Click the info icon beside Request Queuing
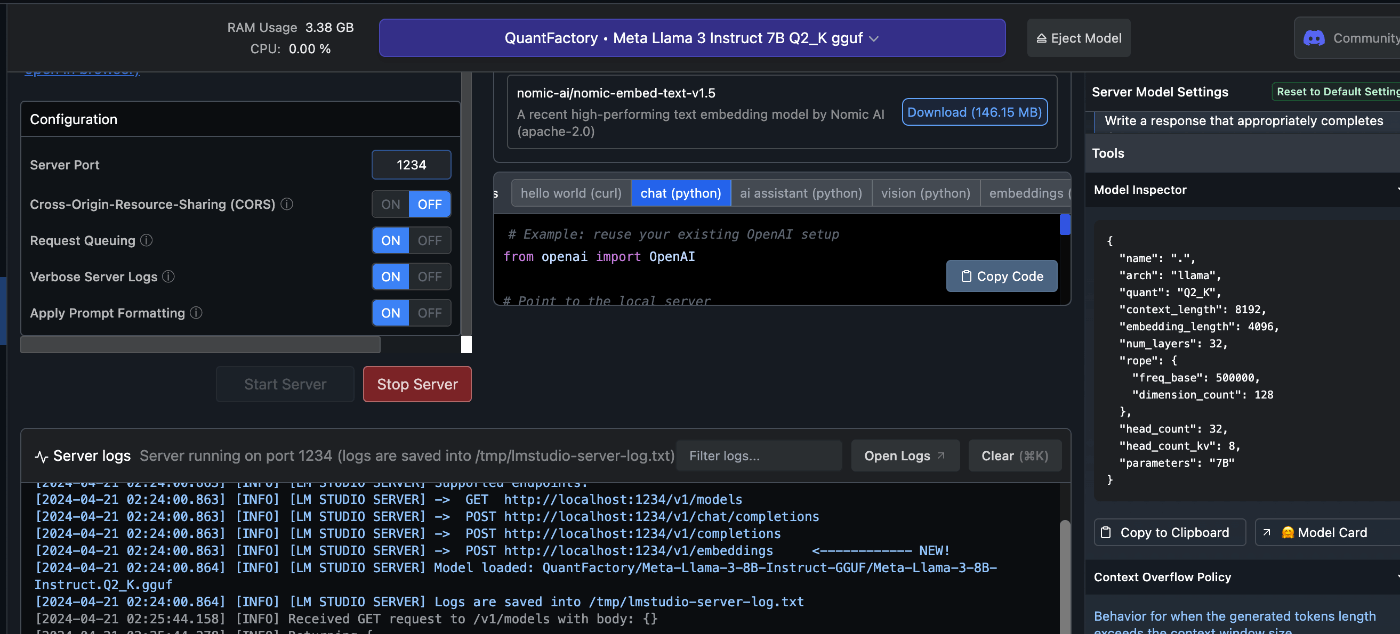 [146, 240]
